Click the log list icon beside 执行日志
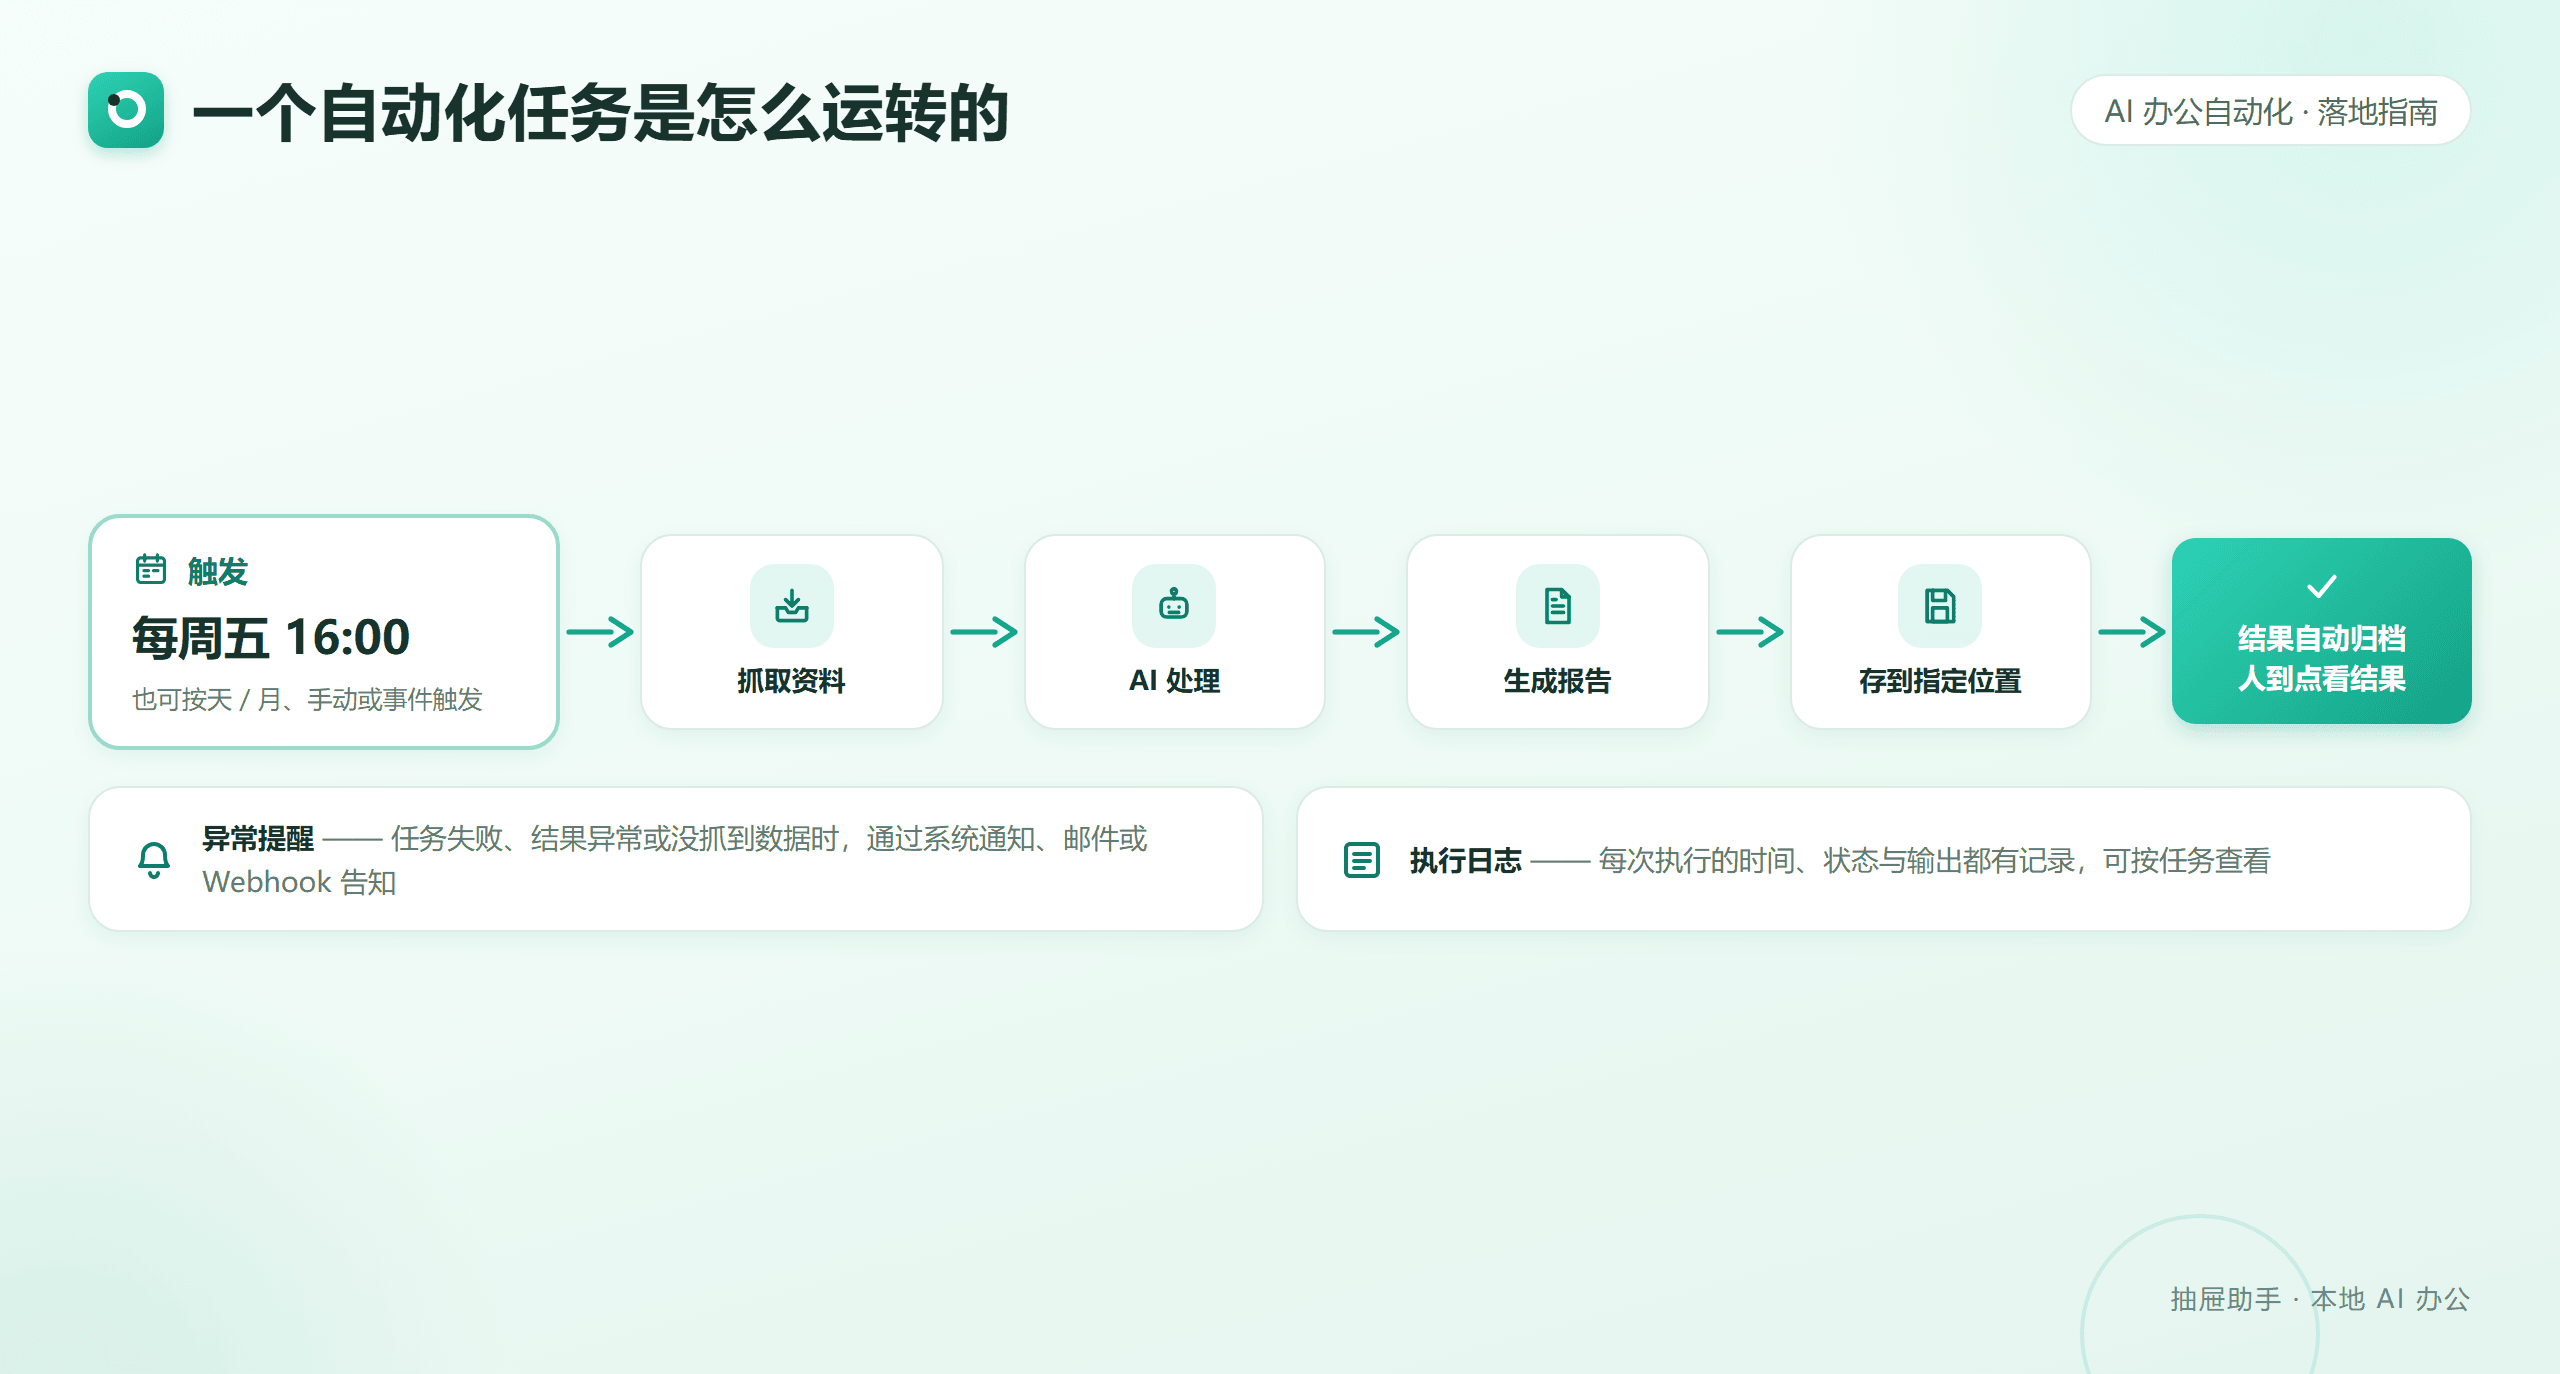This screenshot has height=1374, width=2560. pyautogui.click(x=1362, y=860)
